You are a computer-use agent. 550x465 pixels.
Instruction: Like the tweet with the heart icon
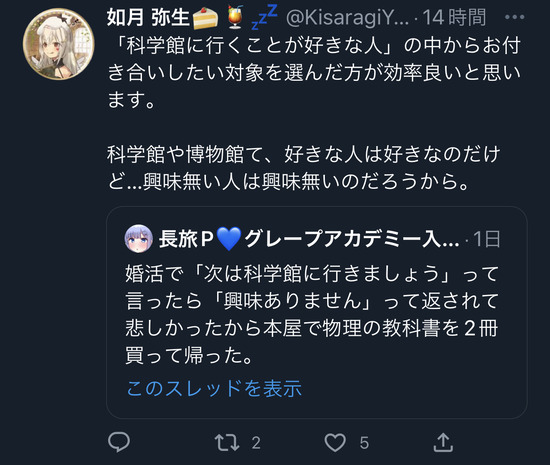coord(335,443)
